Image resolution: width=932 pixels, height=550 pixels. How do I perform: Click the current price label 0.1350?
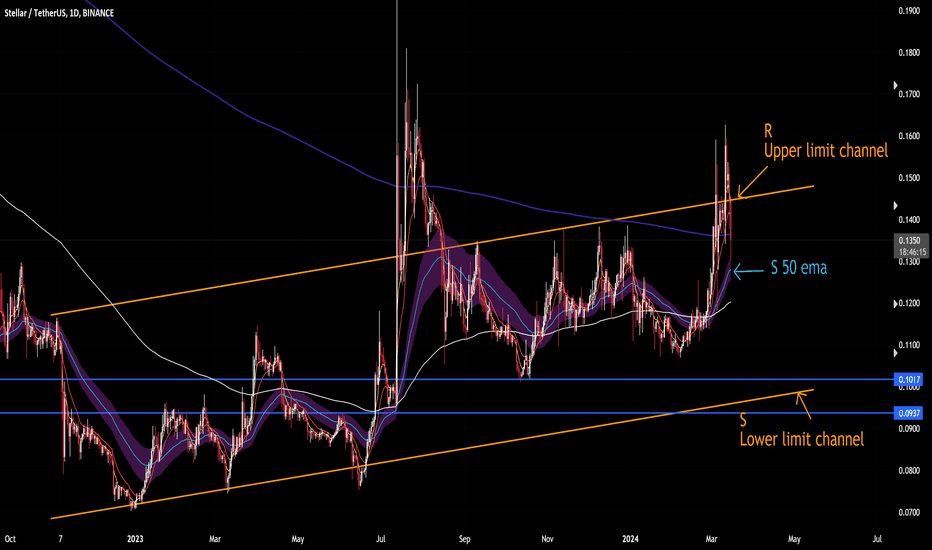coord(909,241)
